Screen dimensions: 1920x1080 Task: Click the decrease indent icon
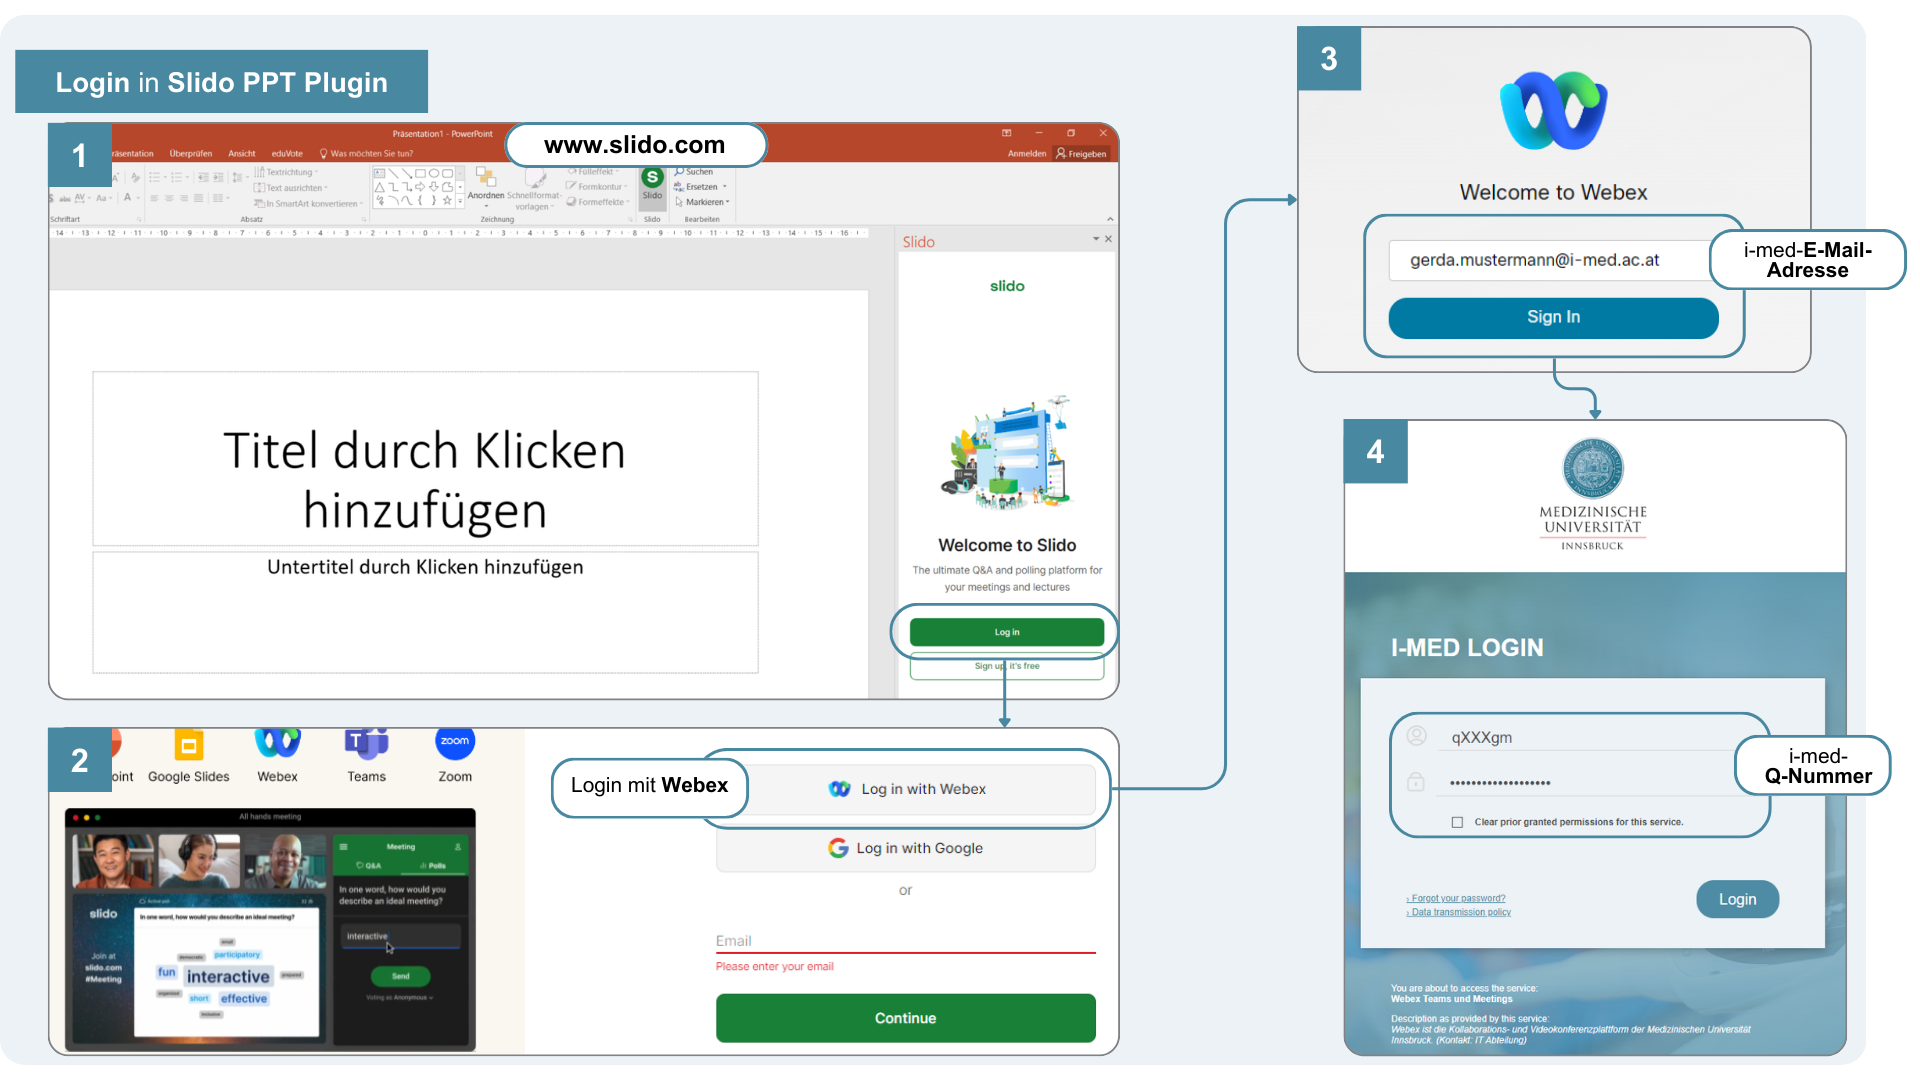coord(203,177)
